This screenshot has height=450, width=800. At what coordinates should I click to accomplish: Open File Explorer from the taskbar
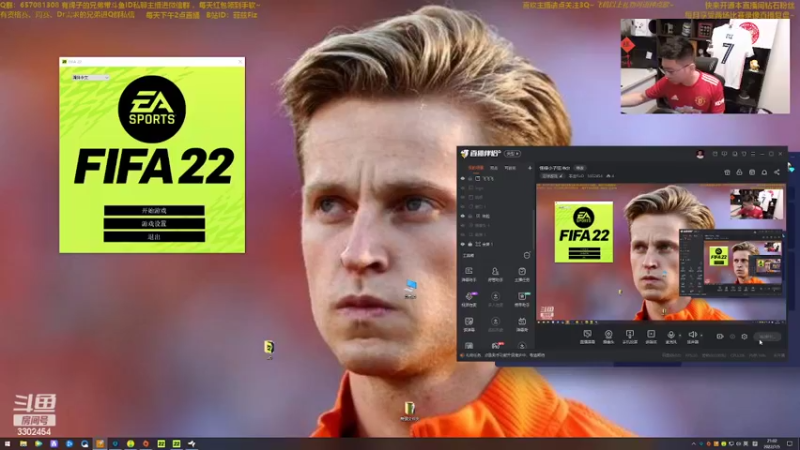pyautogui.click(x=23, y=444)
